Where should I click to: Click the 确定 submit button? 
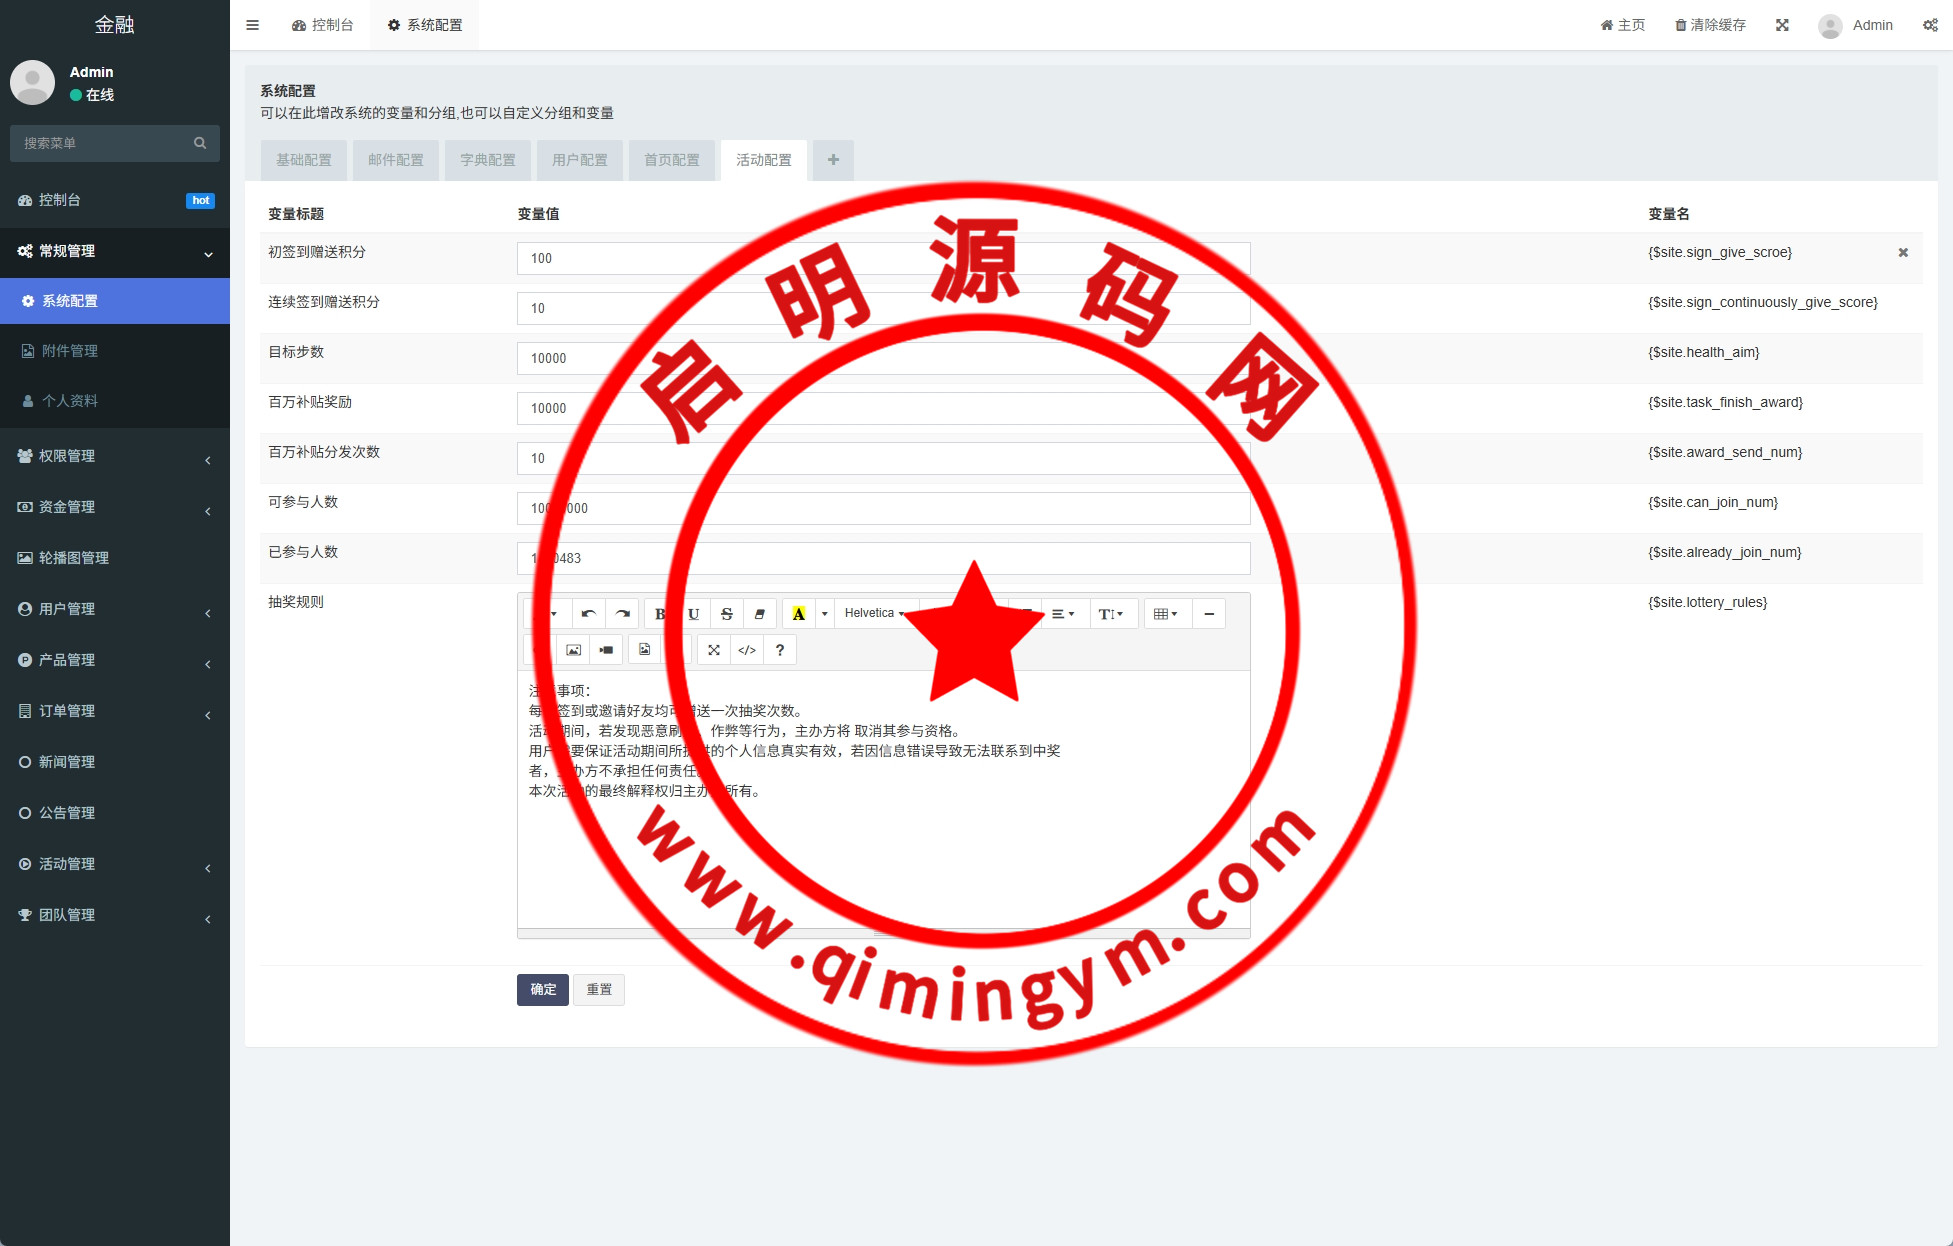tap(543, 990)
